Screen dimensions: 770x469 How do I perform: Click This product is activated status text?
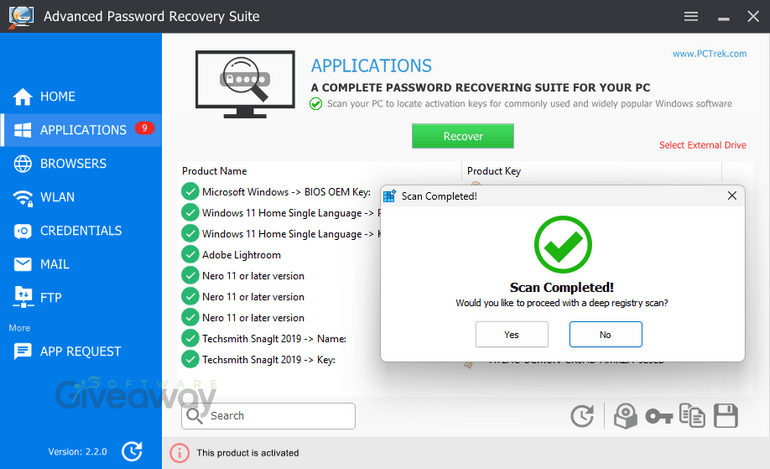[x=248, y=453]
